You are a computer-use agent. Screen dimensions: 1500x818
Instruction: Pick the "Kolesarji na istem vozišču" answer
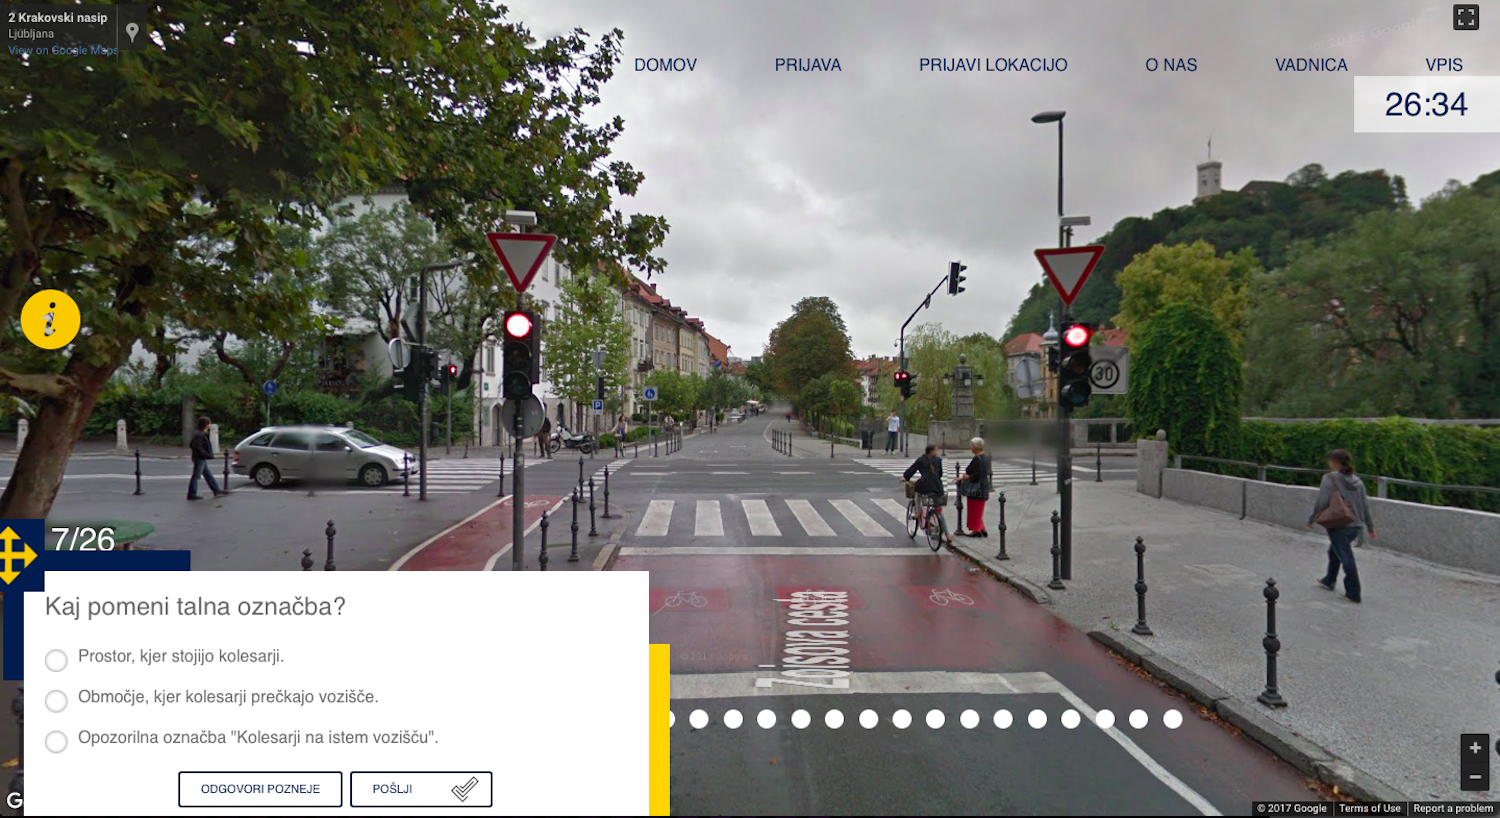click(57, 741)
